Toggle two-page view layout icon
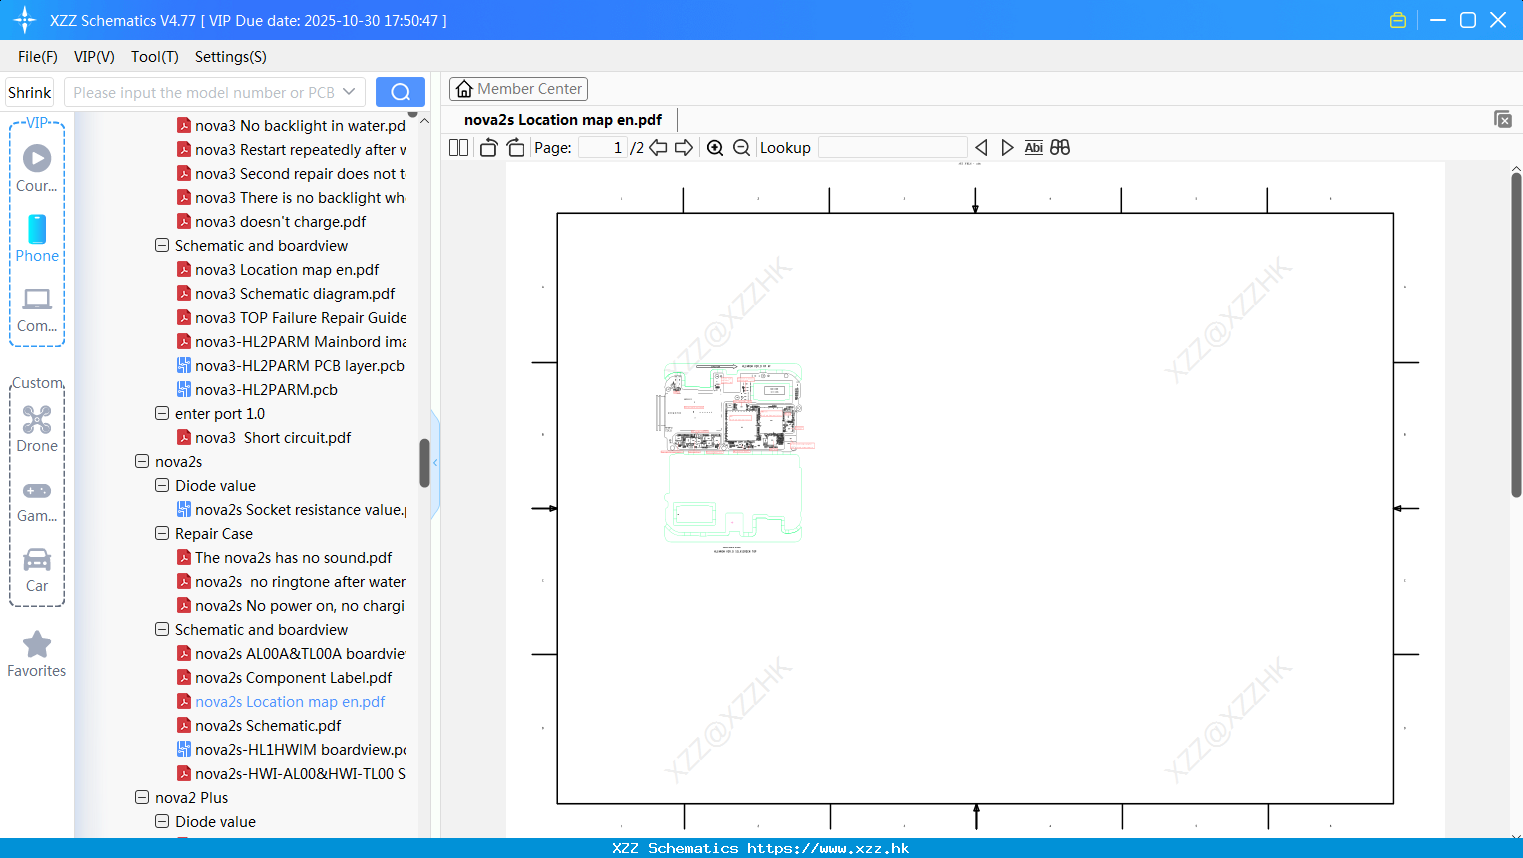This screenshot has width=1523, height=858. tap(458, 147)
